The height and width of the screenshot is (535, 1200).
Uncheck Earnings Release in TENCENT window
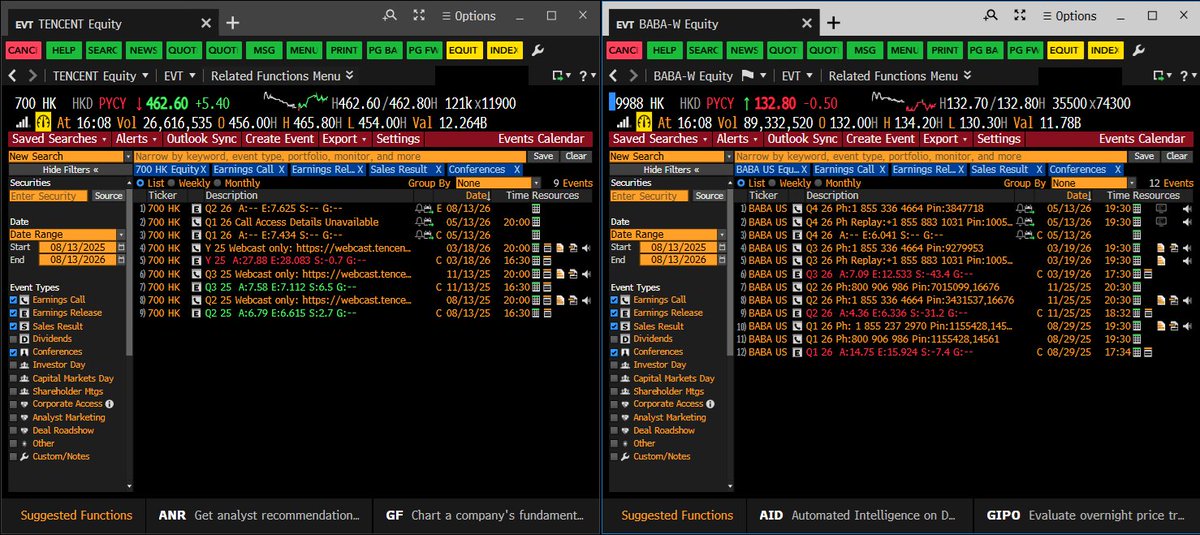point(15,313)
